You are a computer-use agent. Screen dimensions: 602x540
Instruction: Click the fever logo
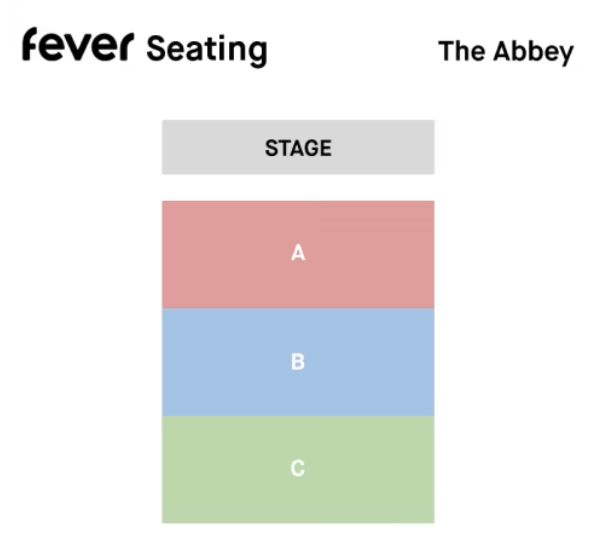(78, 47)
